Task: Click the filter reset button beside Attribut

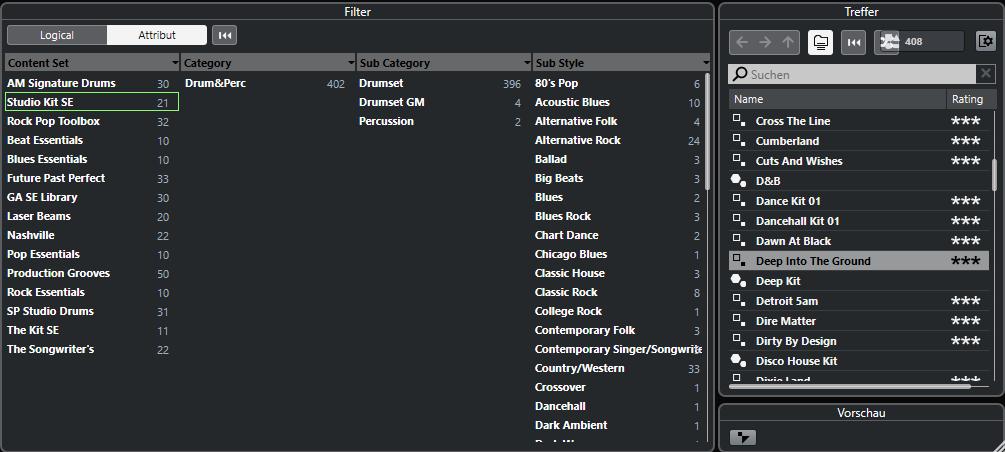Action: 225,35
